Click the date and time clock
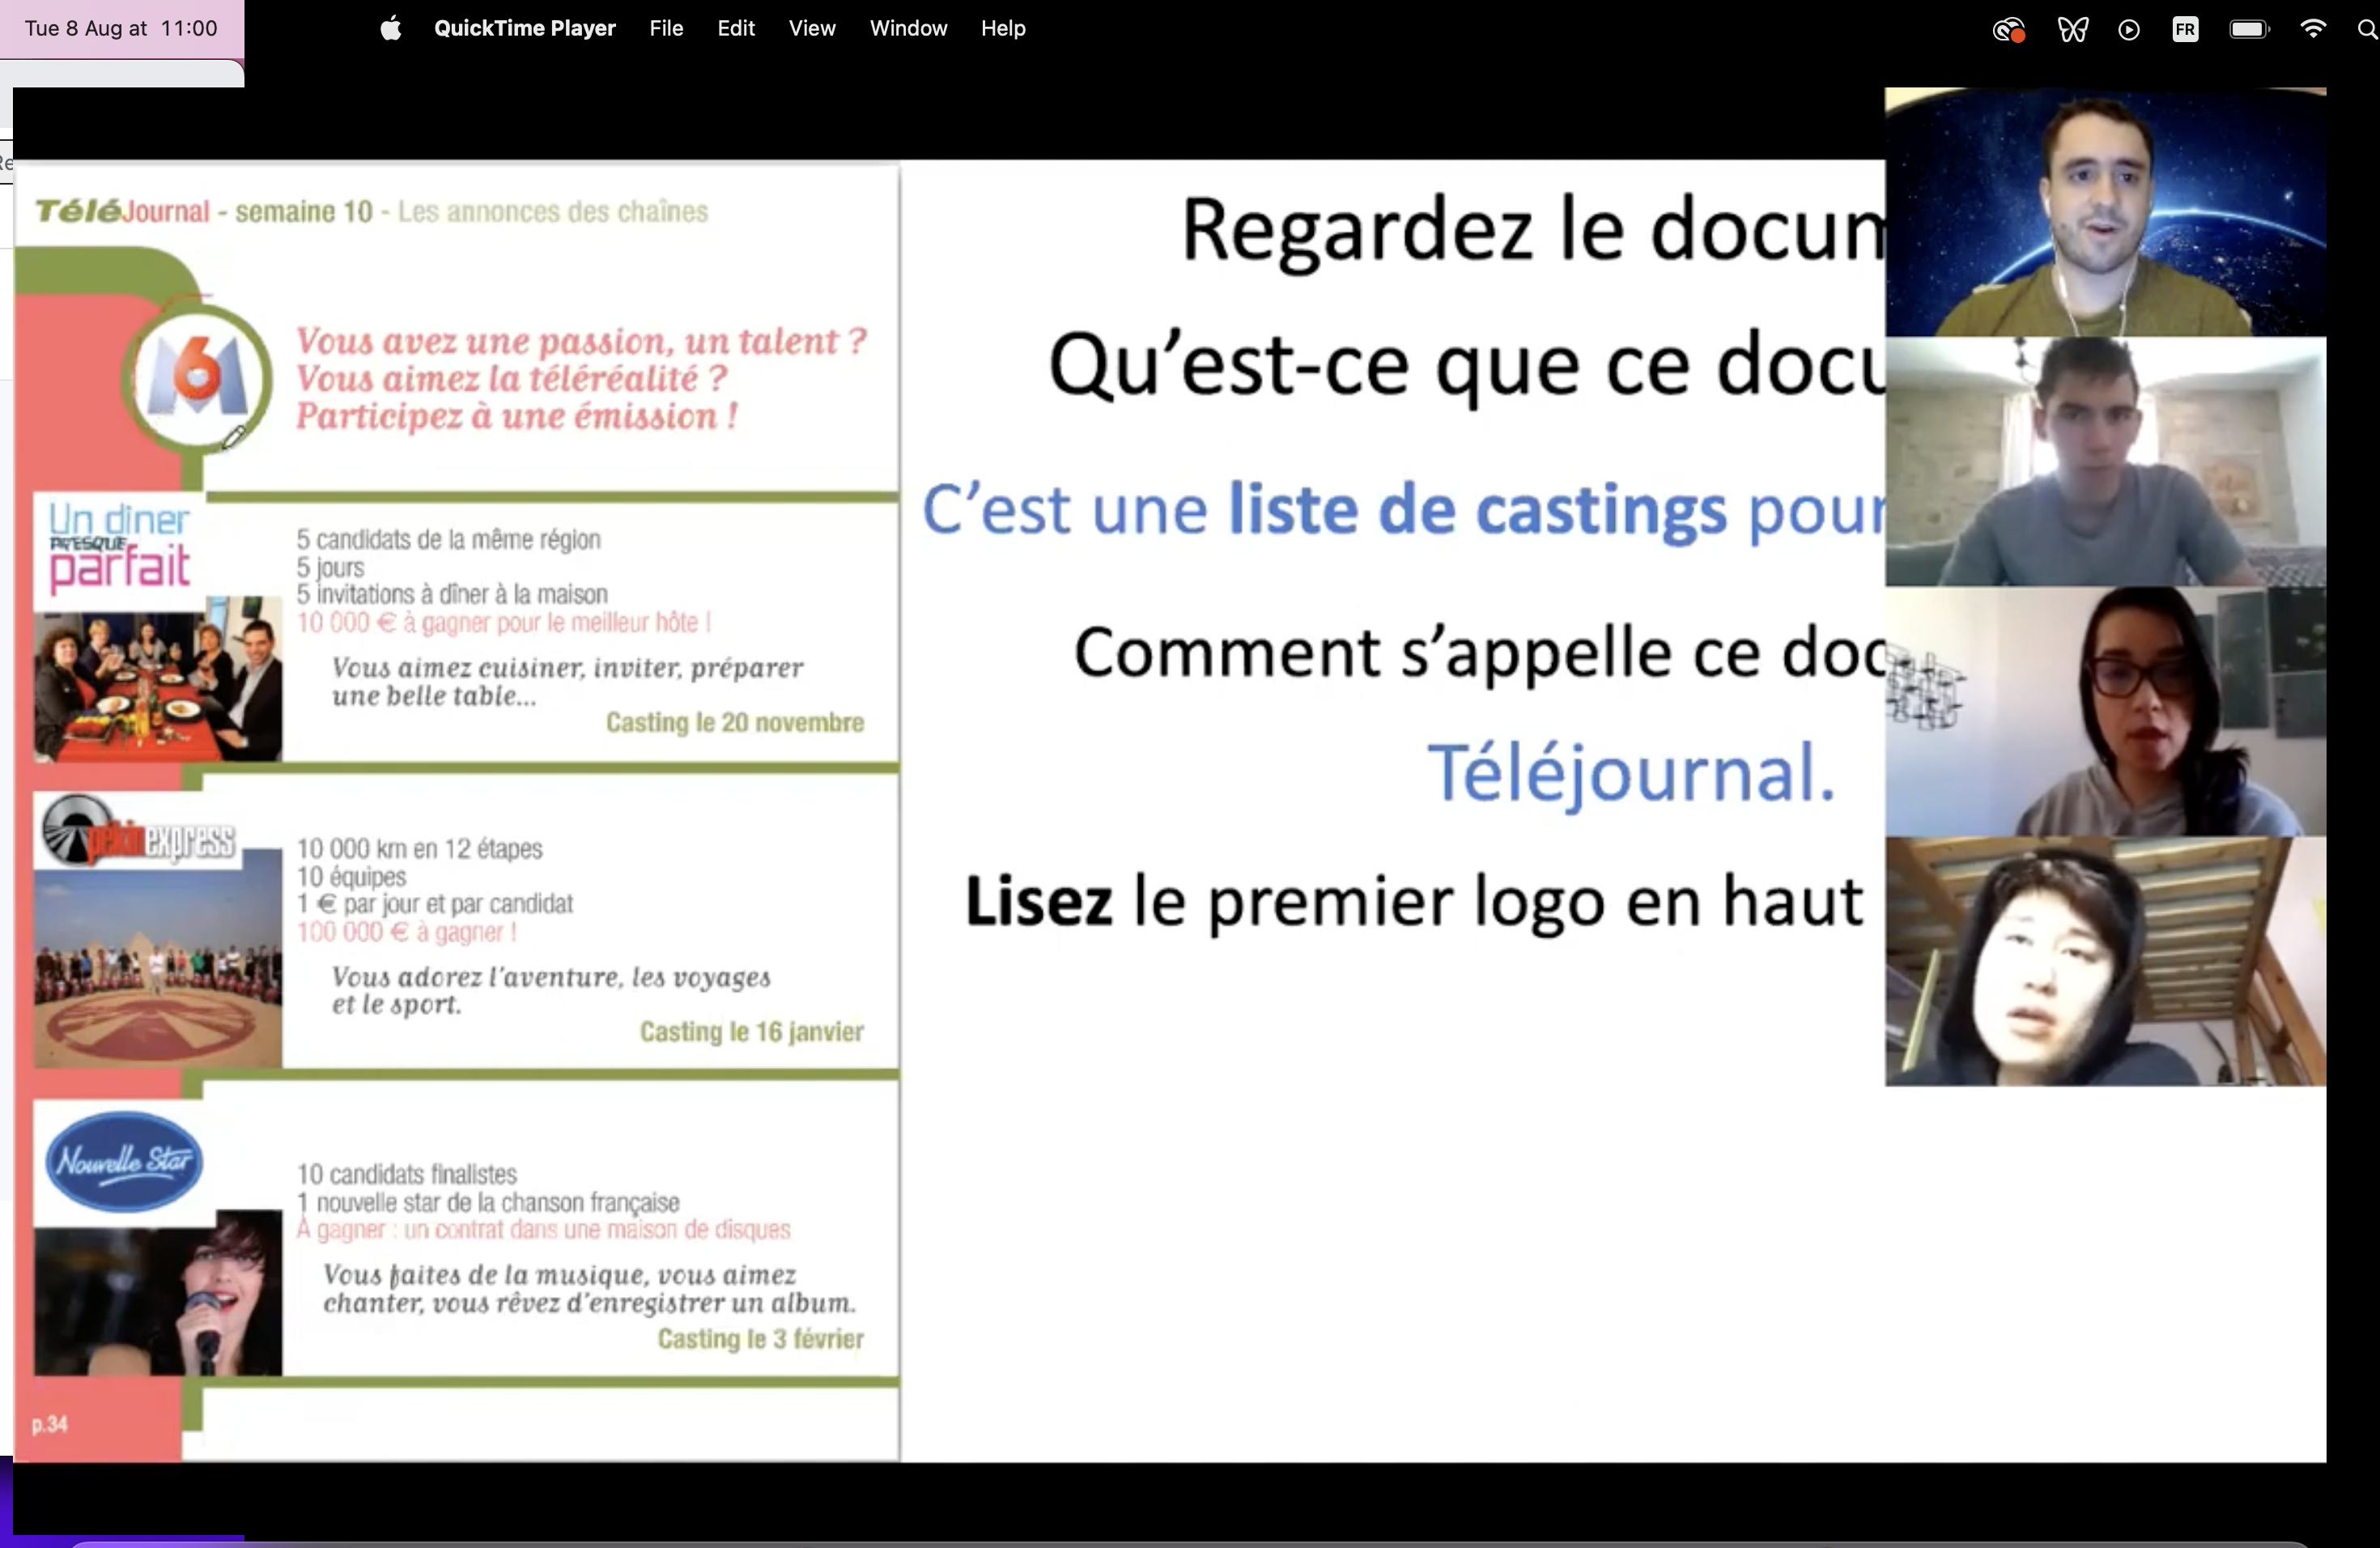Image resolution: width=2380 pixels, height=1548 pixels. pyautogui.click(x=121, y=29)
